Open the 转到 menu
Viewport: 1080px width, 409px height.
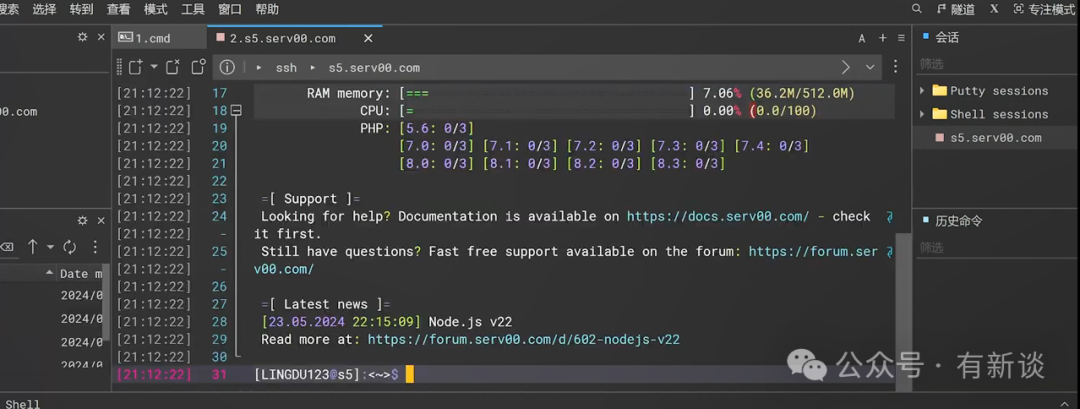(x=81, y=9)
